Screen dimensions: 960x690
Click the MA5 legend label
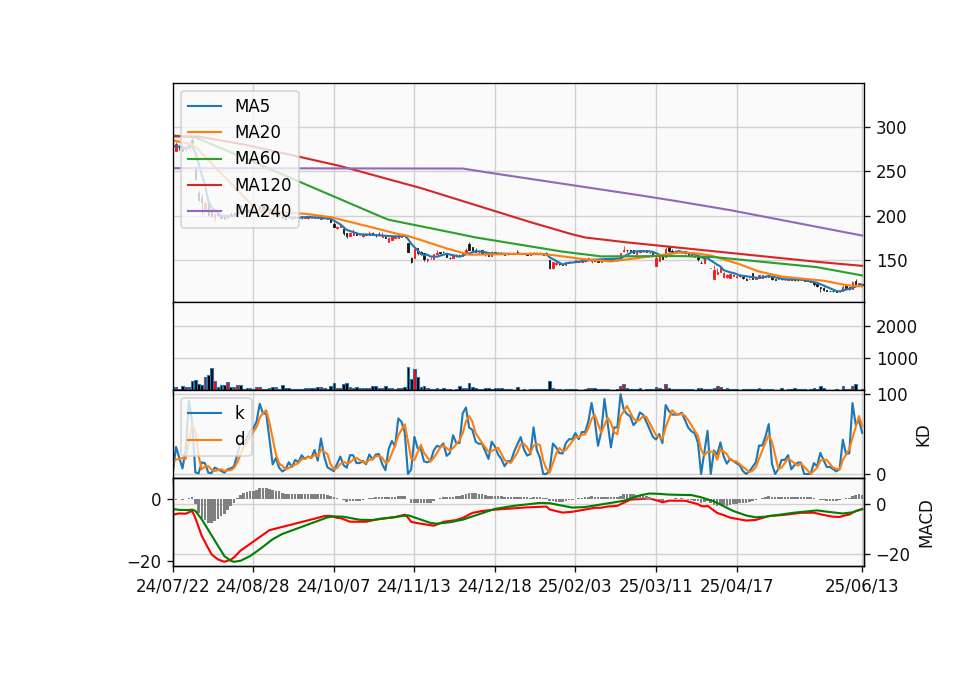pyautogui.click(x=252, y=106)
